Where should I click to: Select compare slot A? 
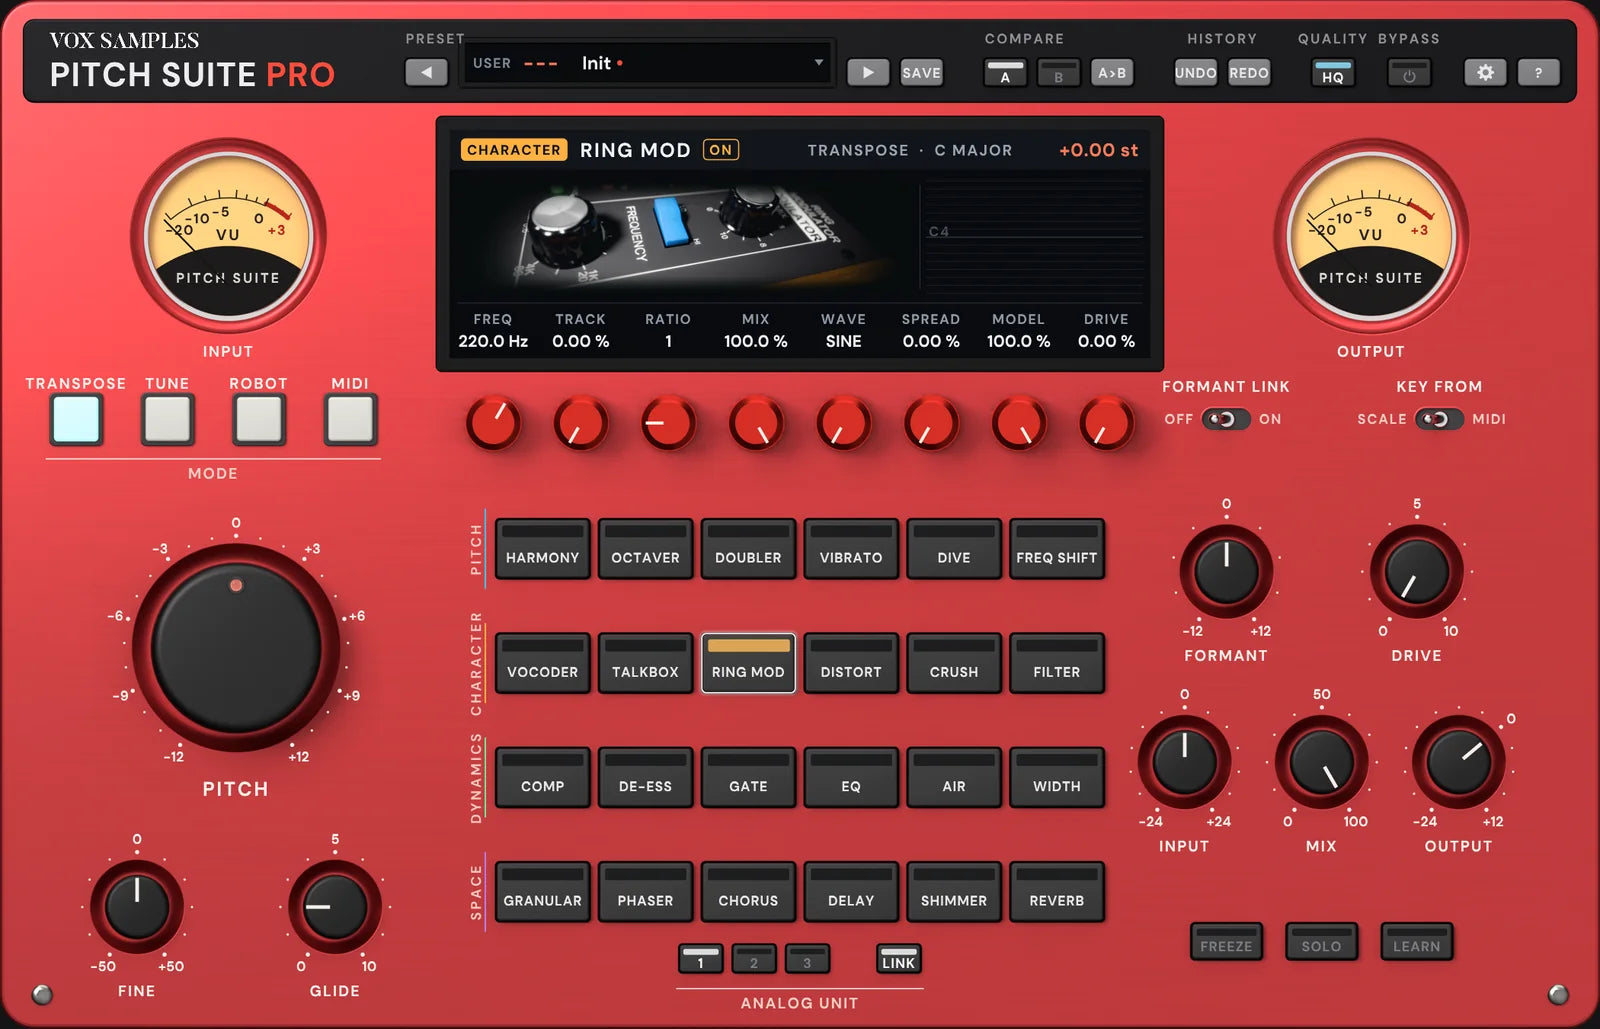1005,73
